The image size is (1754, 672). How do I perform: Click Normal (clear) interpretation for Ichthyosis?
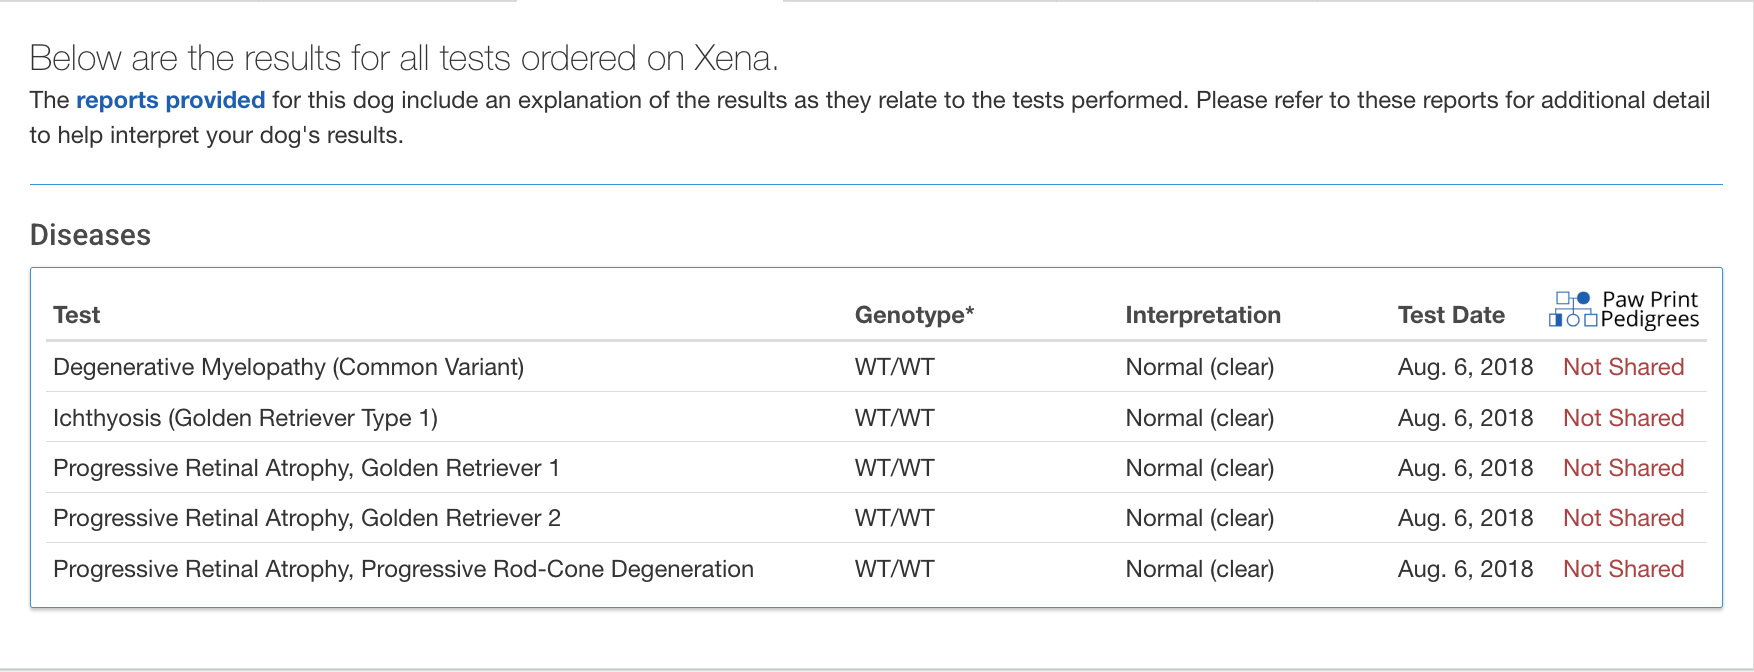(1199, 418)
